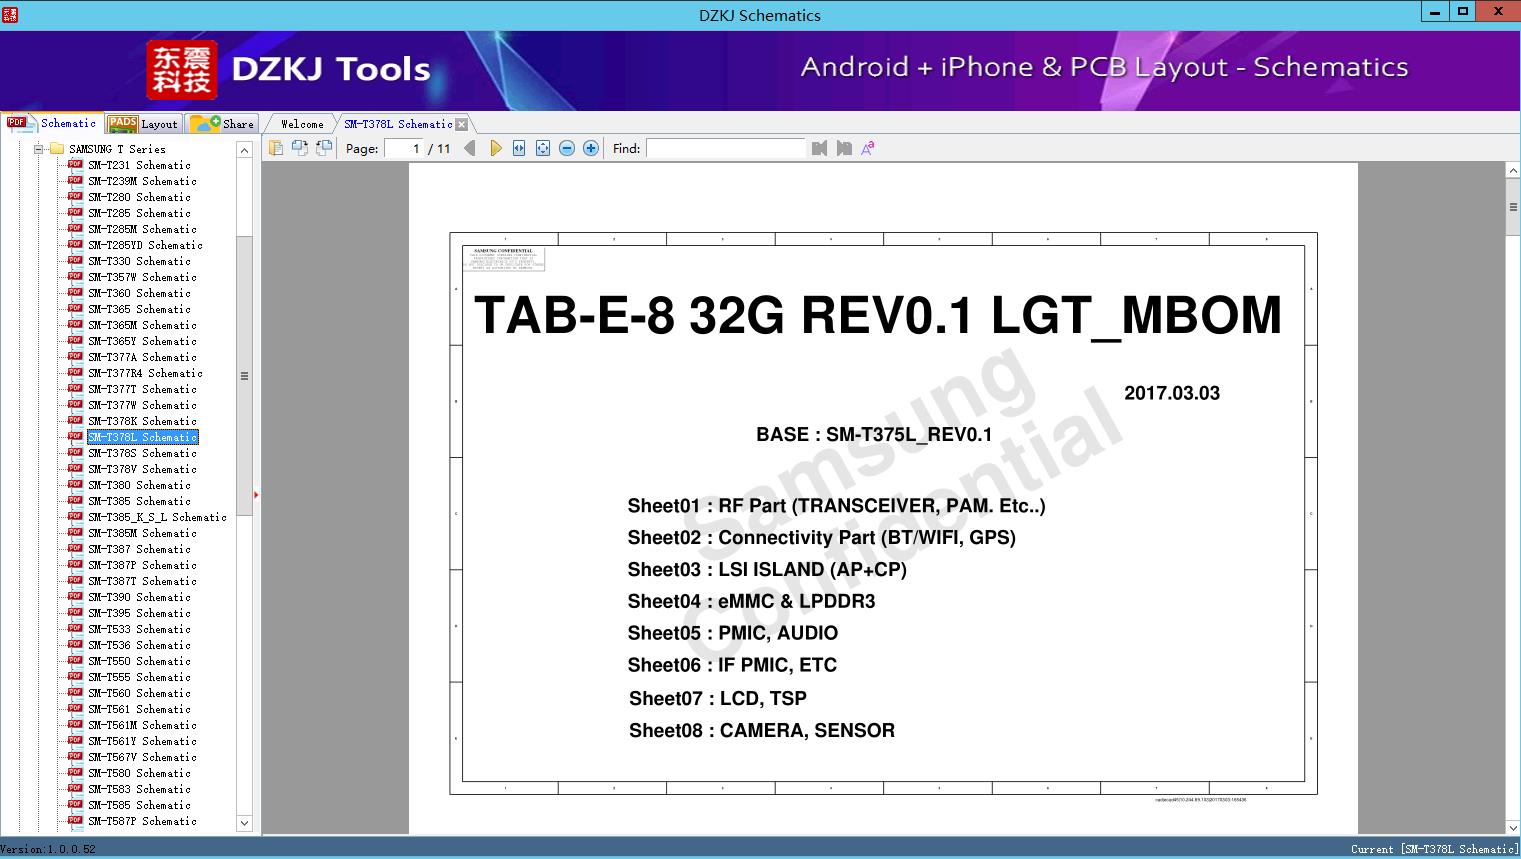Open SM-T587P Schematic
Viewport: 1521px width, 859px height.
pyautogui.click(x=142, y=821)
